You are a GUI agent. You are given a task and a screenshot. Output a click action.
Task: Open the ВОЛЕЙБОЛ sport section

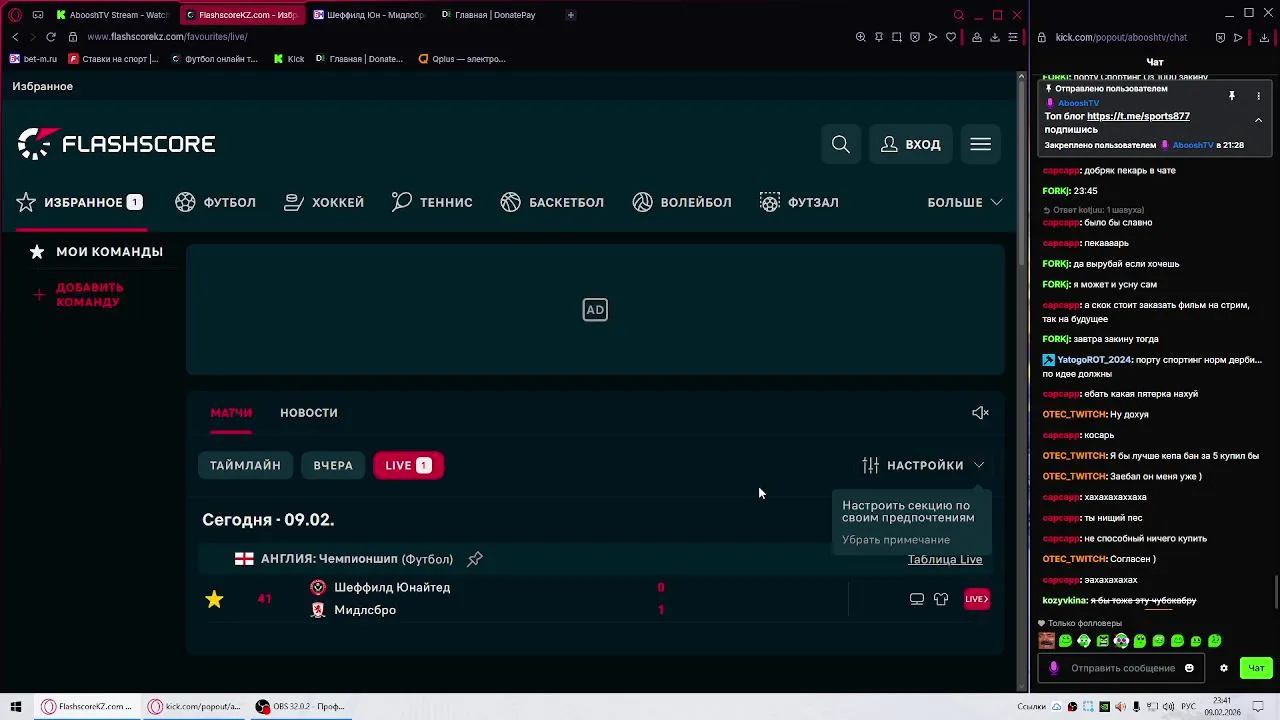click(x=682, y=202)
